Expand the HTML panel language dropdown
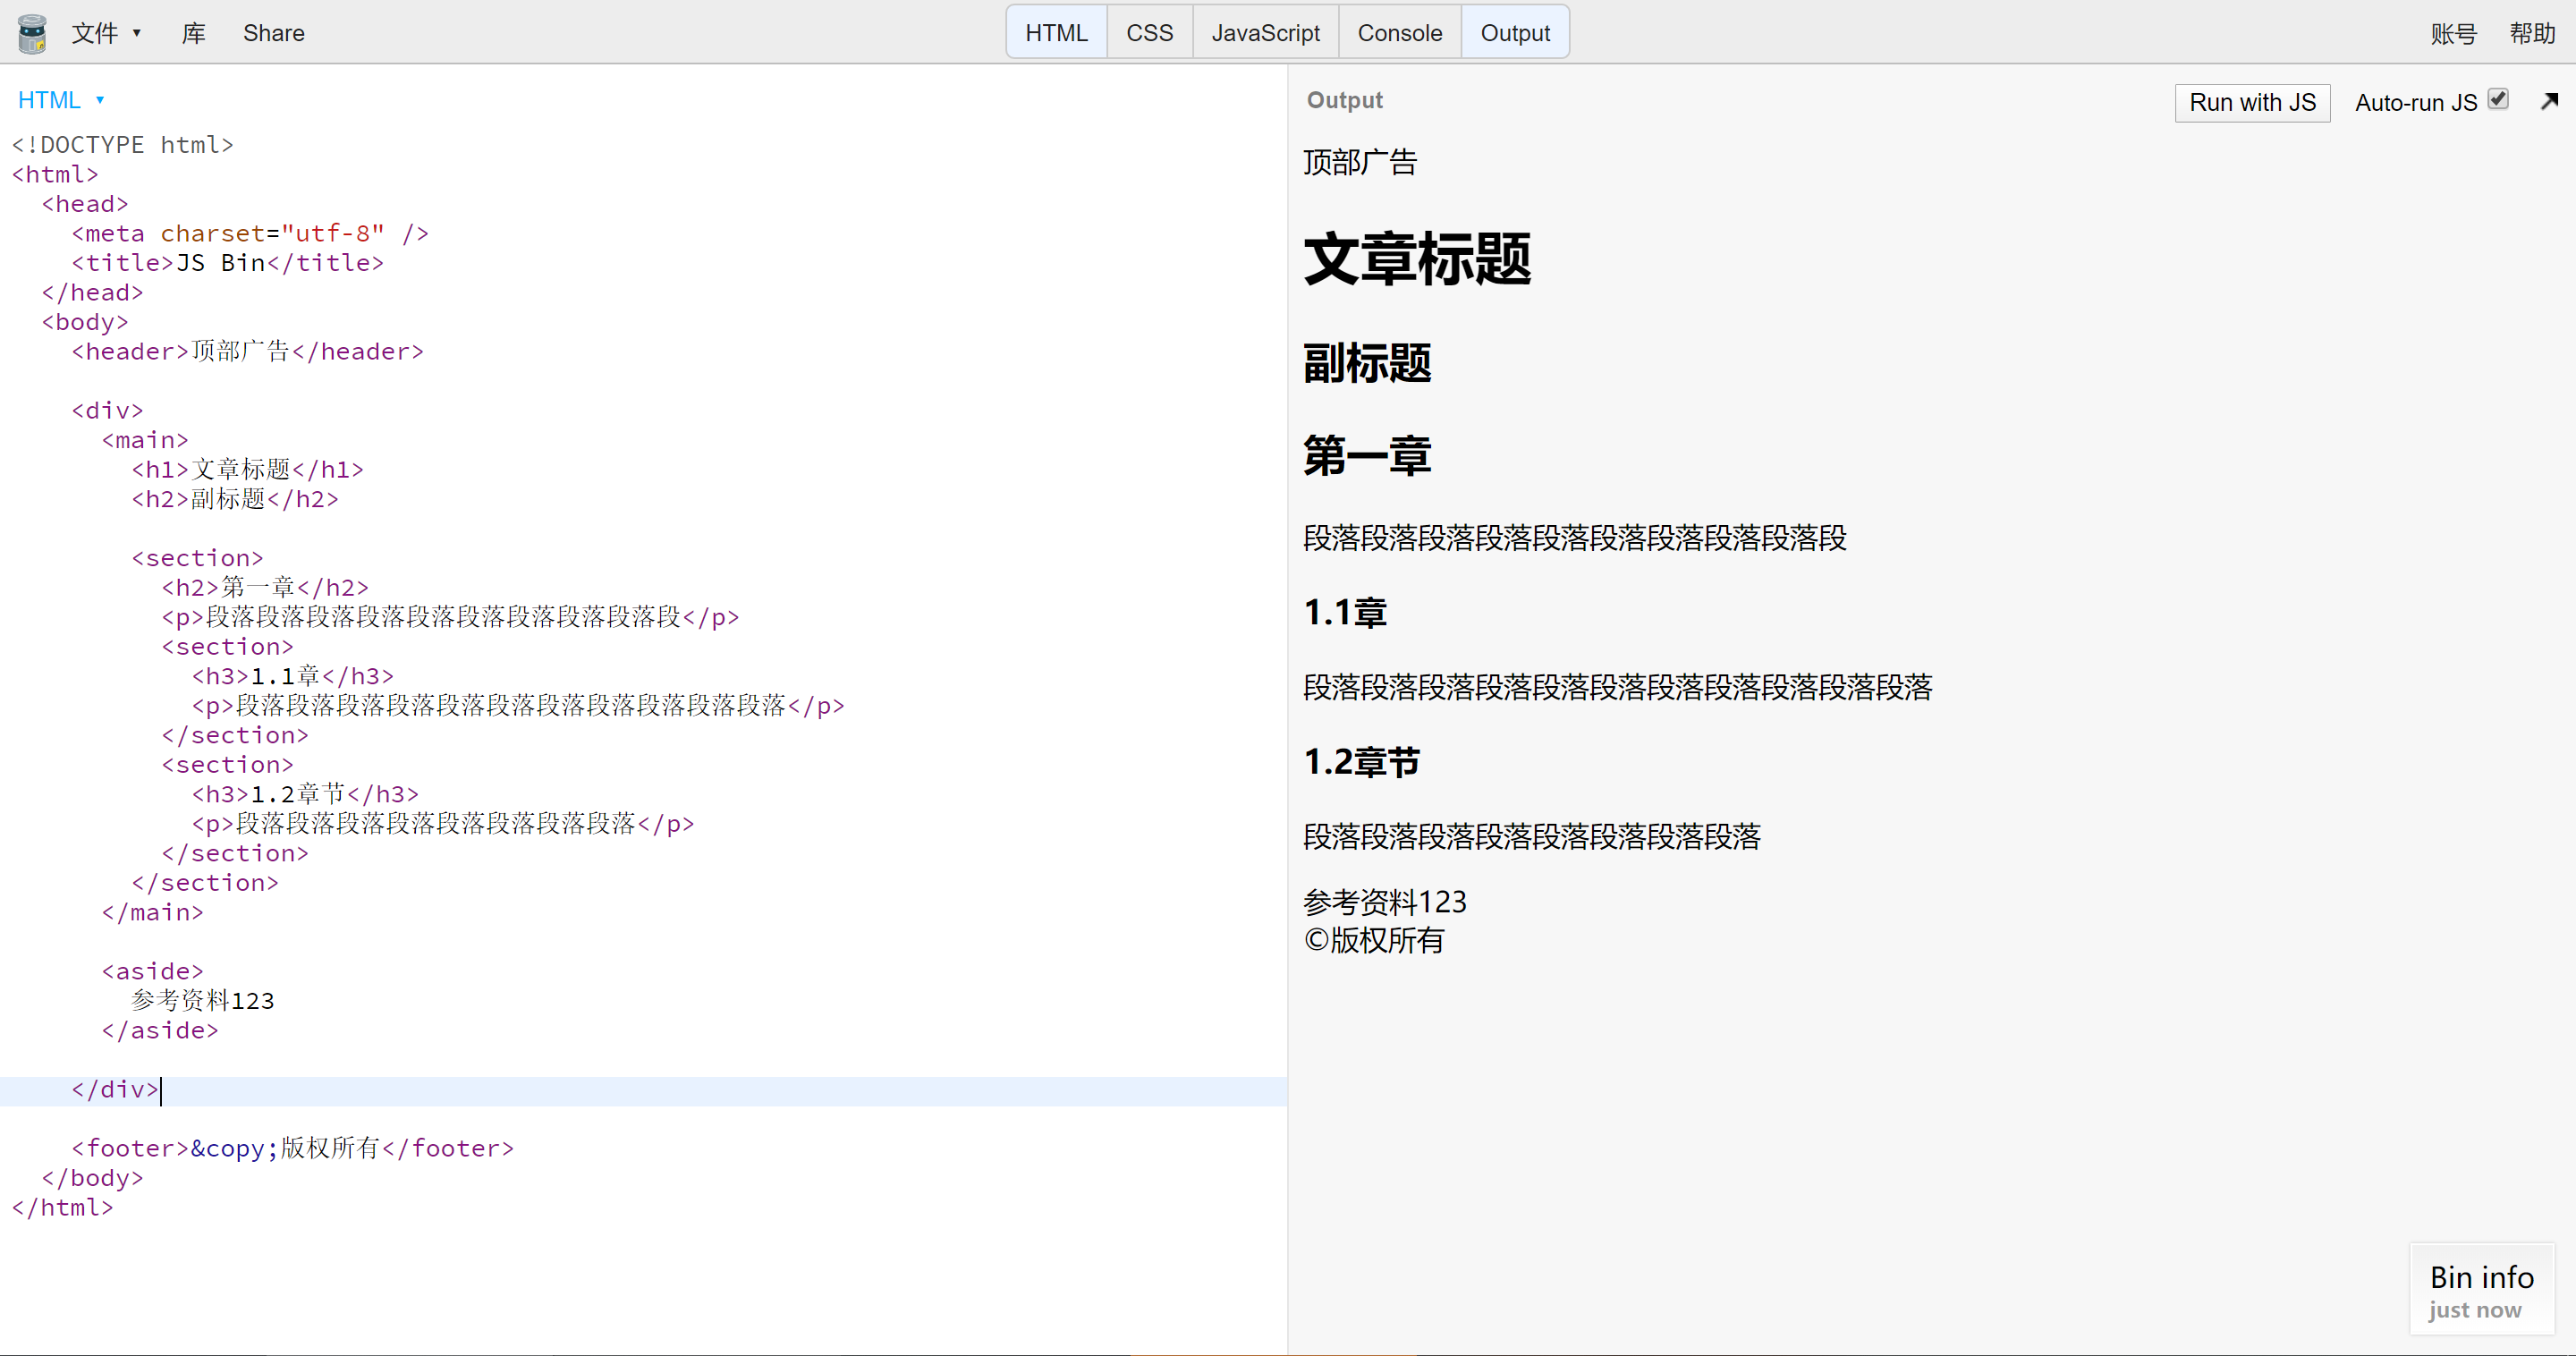Screen dimensions: 2576x1356 coord(61,100)
